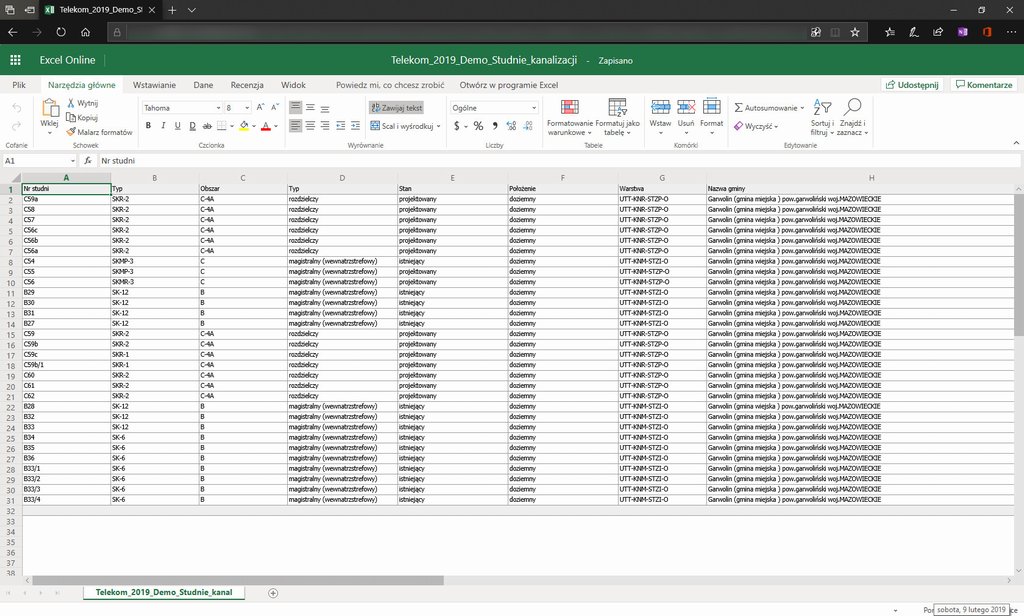The height and width of the screenshot is (616, 1024).
Task: Toggle bold formatting
Action: pyautogui.click(x=148, y=126)
